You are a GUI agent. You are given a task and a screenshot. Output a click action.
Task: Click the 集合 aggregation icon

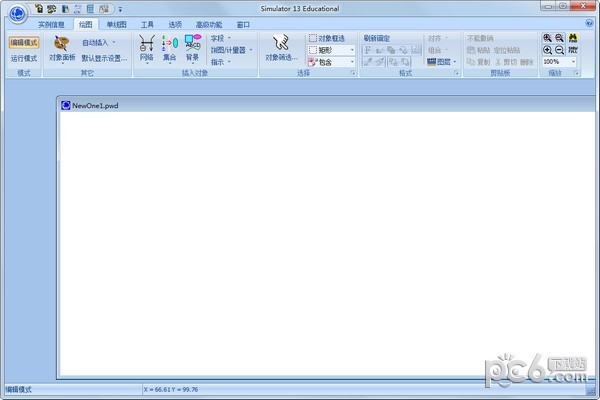pyautogui.click(x=169, y=45)
